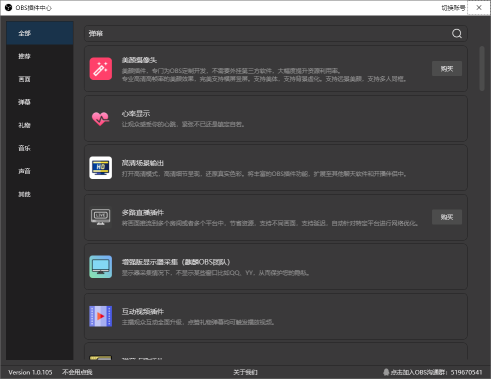
Task: Show the 音乐 plugins category
Action: 40,148
